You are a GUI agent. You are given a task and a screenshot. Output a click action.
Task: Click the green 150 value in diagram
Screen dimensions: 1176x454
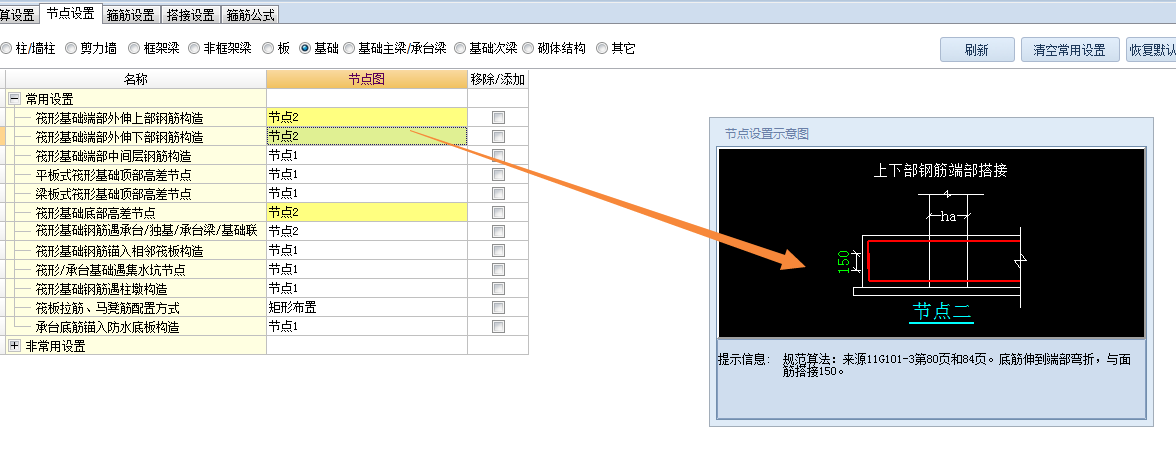pyautogui.click(x=844, y=261)
